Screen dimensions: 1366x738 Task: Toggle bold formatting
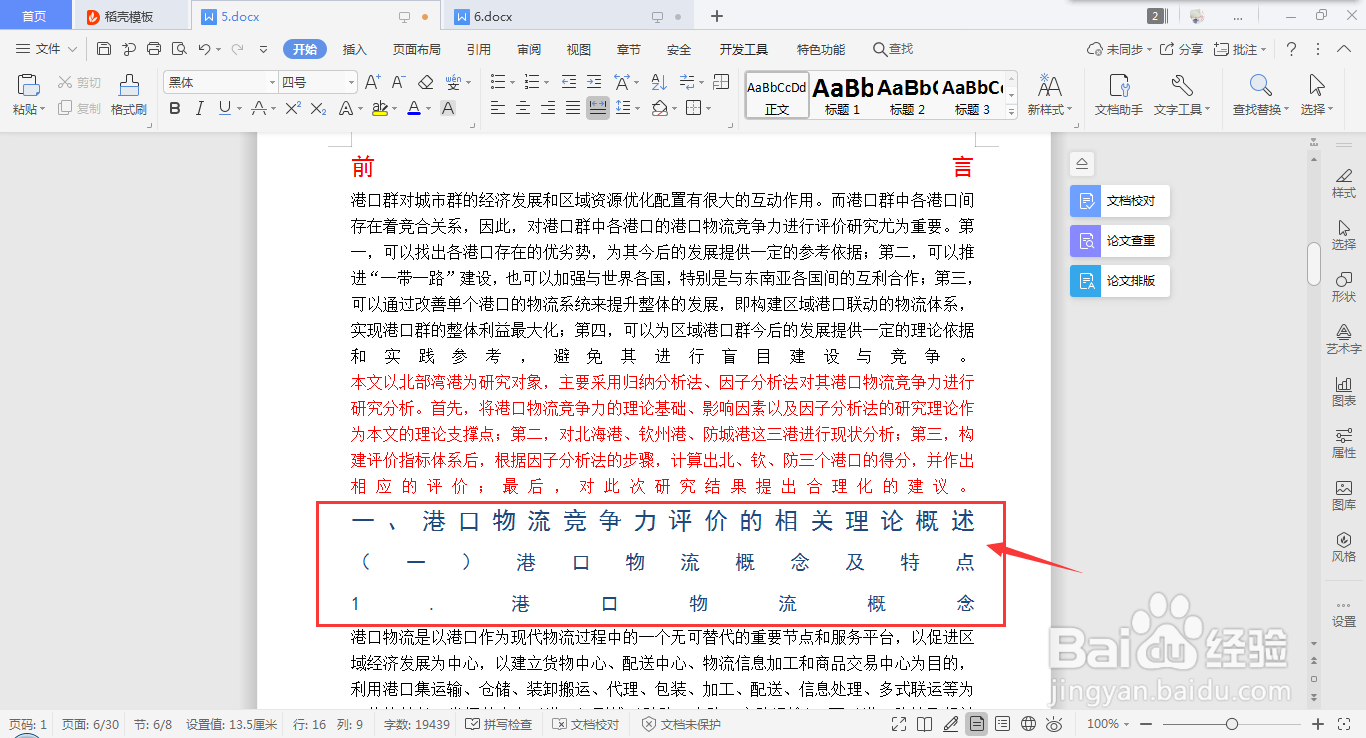coord(176,109)
